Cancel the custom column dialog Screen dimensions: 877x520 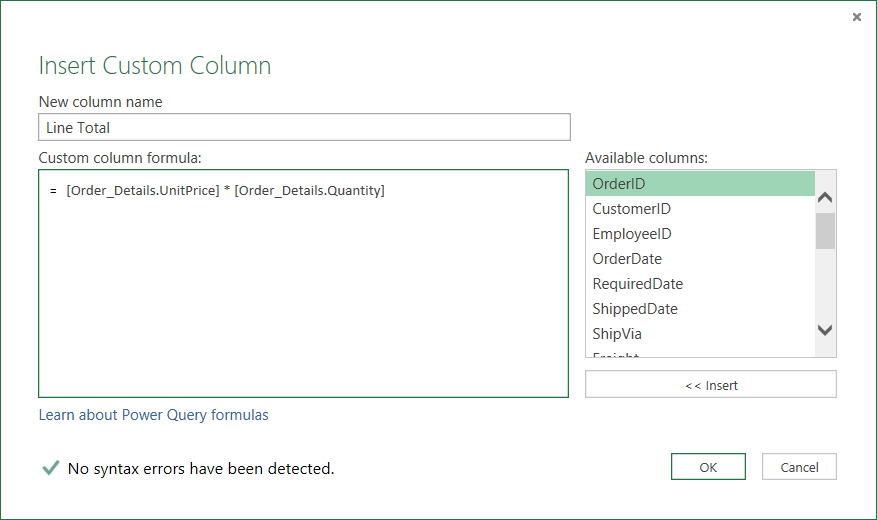click(799, 467)
